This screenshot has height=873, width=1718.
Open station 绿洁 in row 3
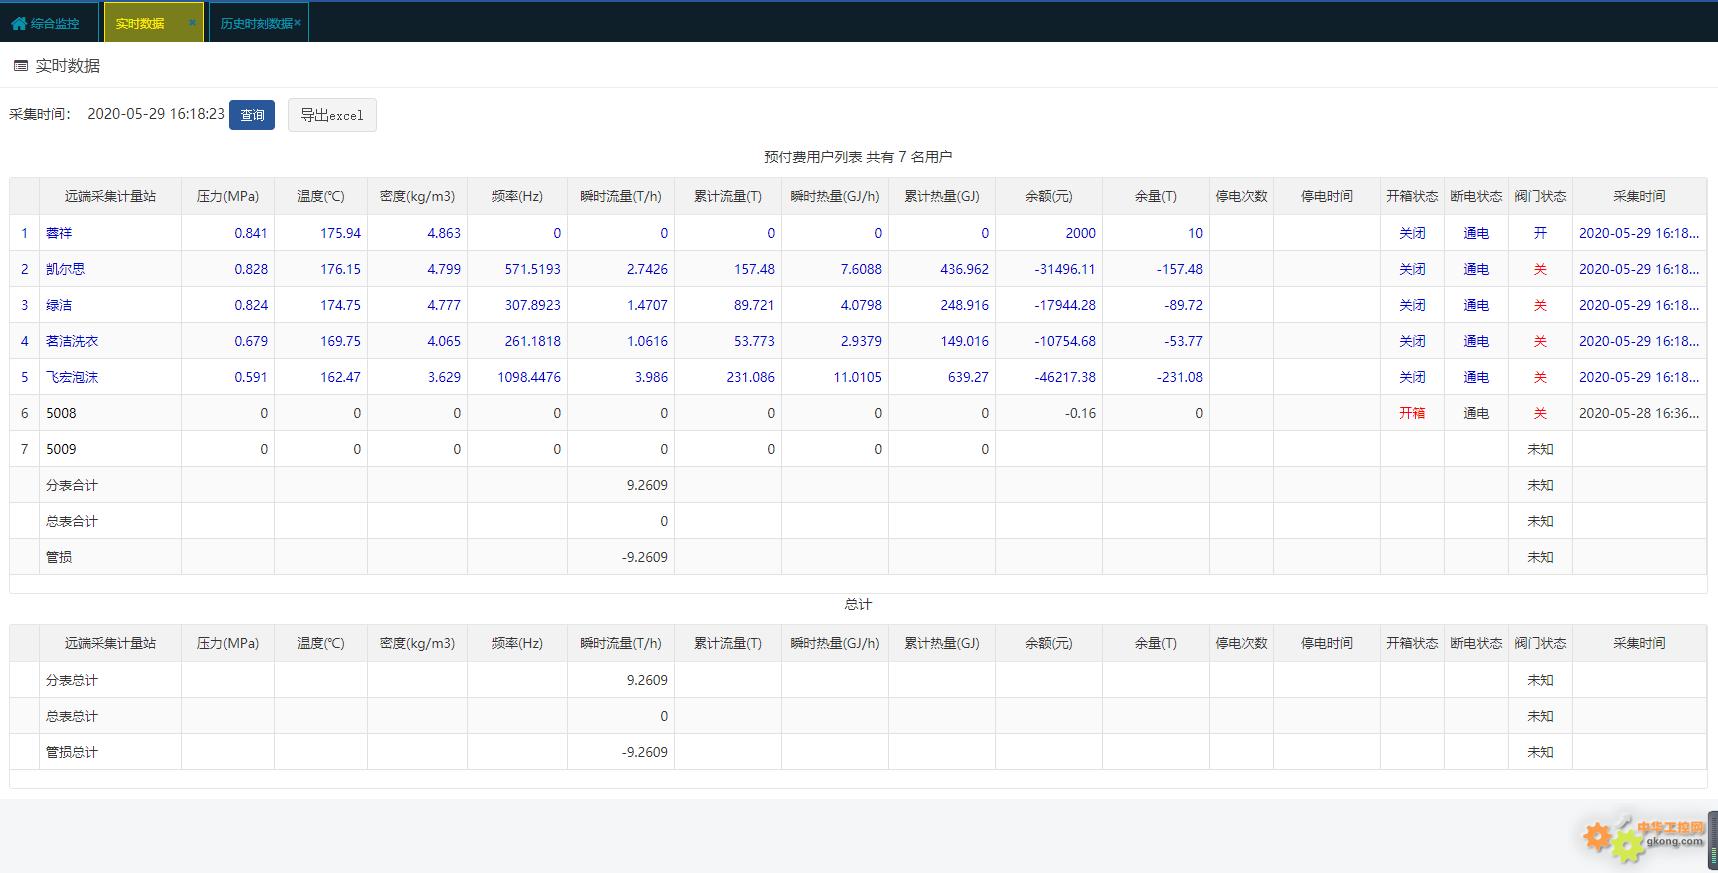click(x=59, y=305)
